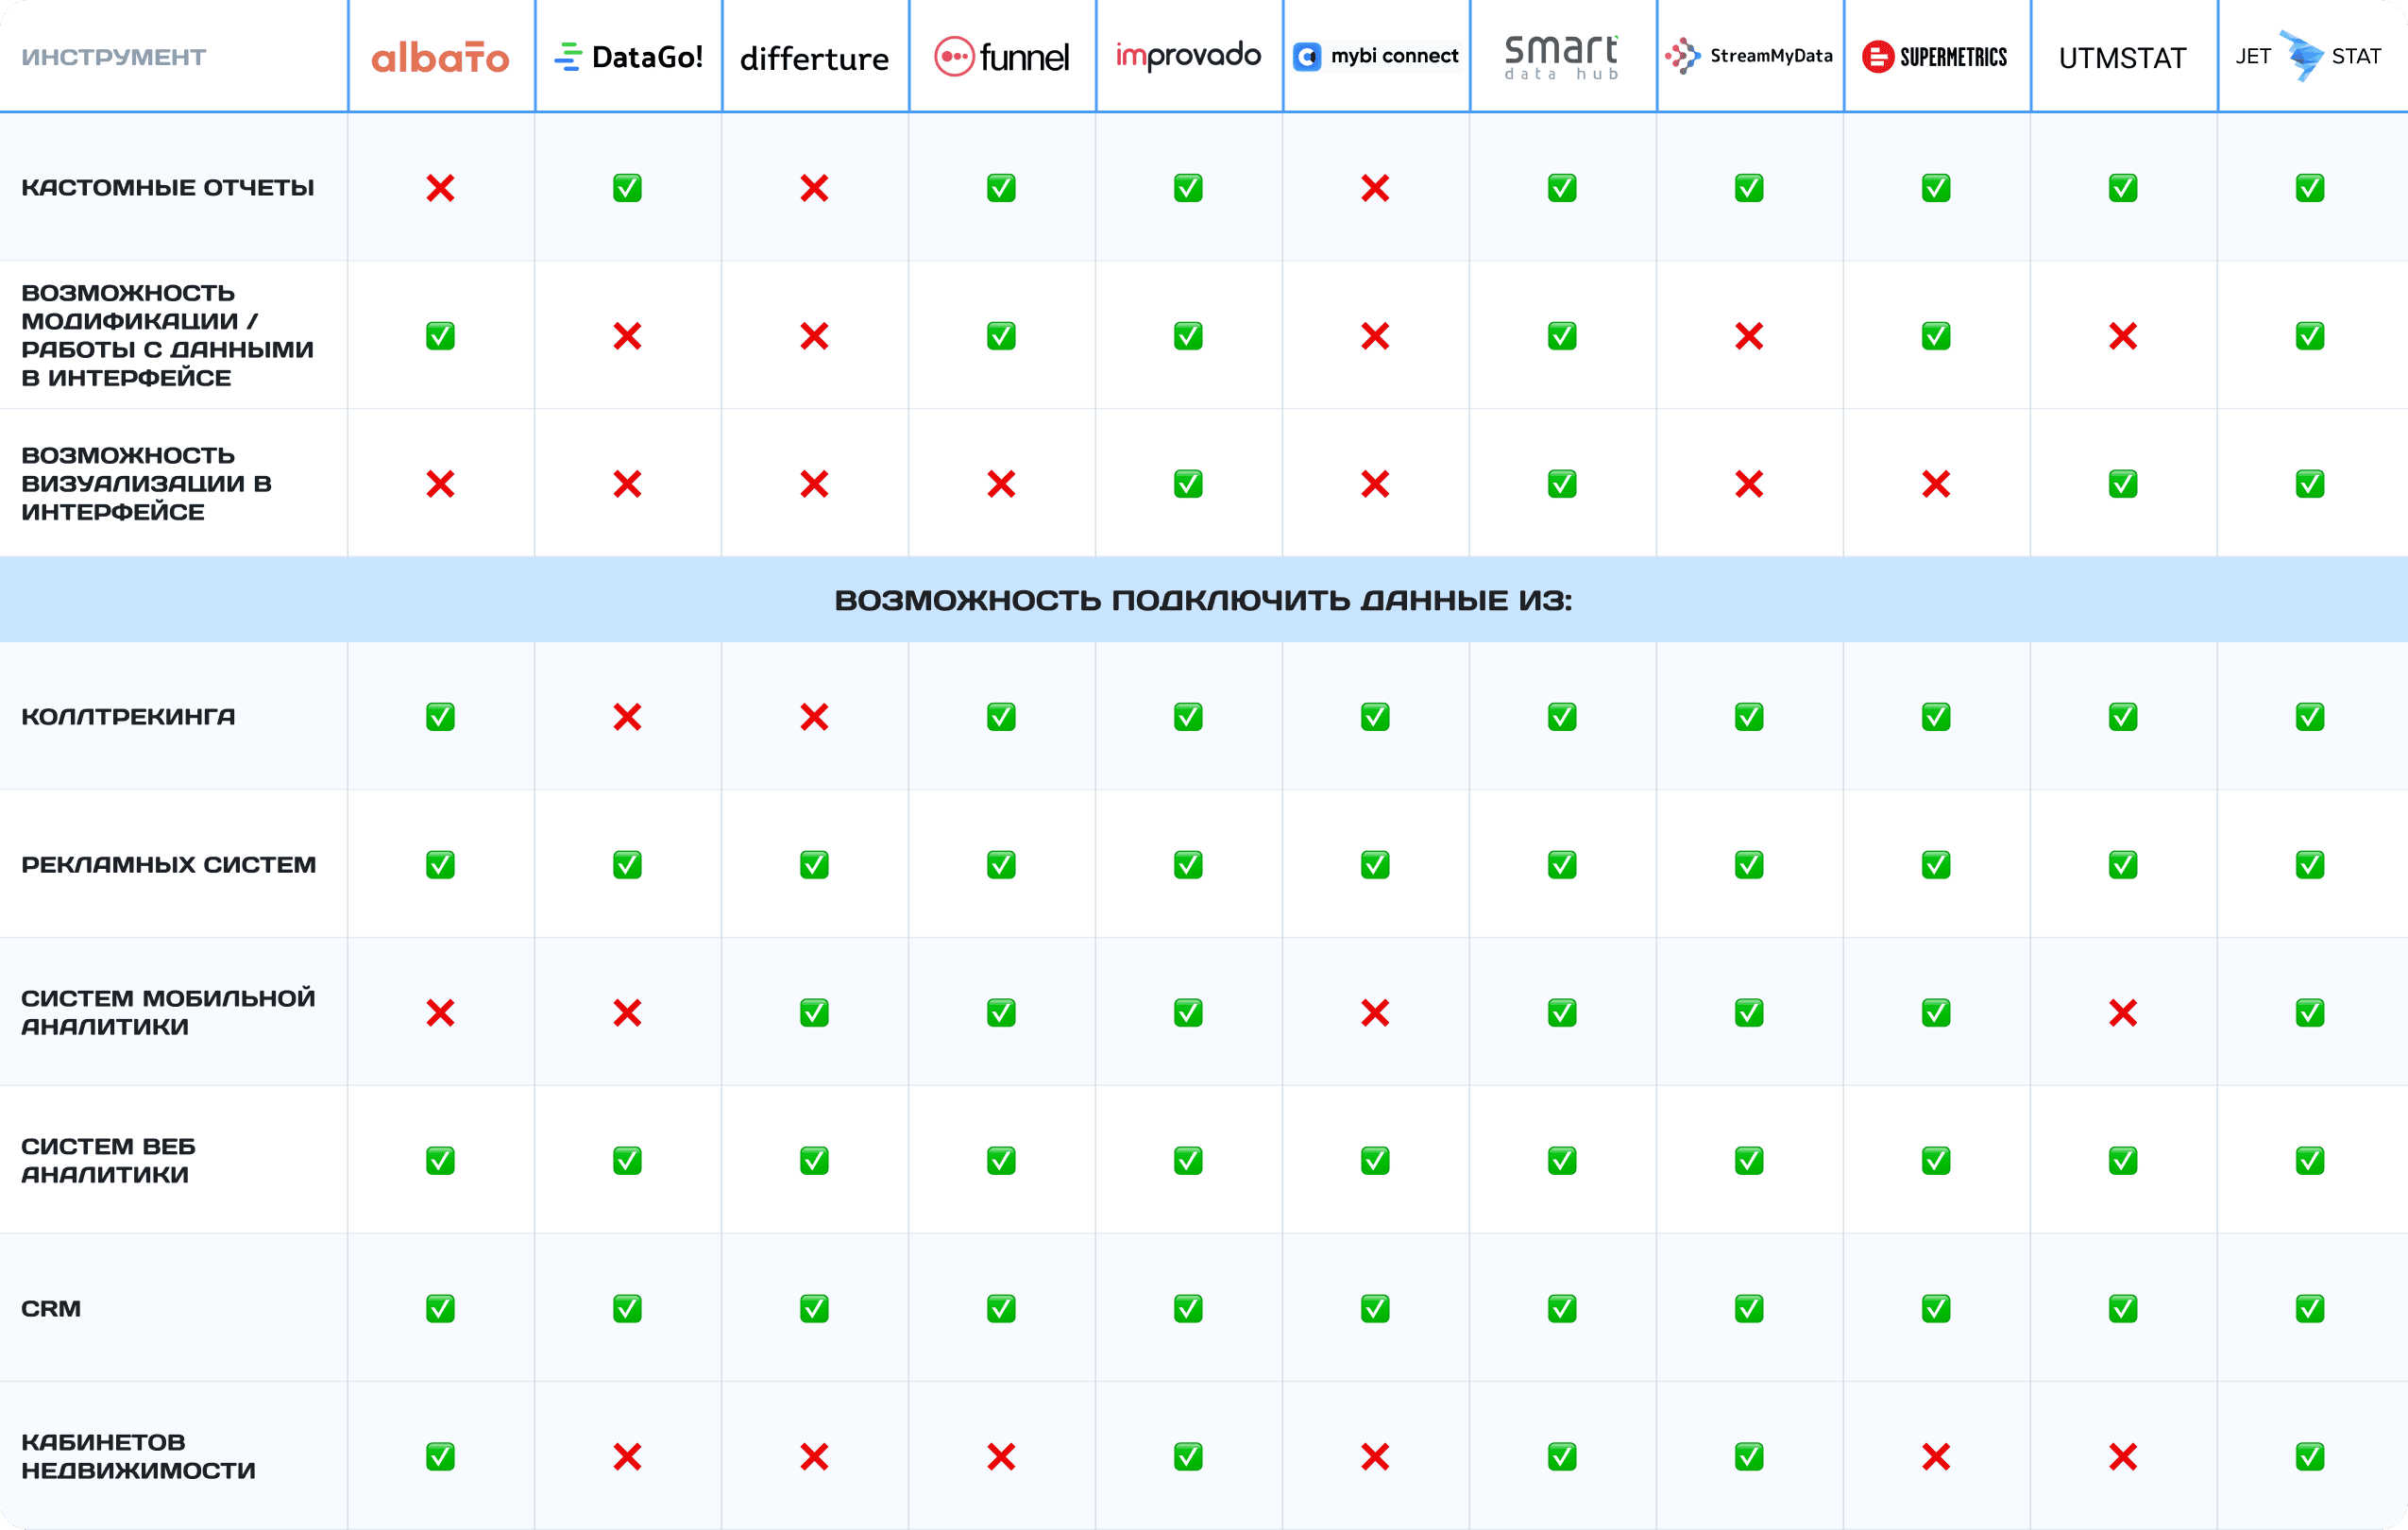Click the smart data hub logo
The image size is (2408, 1530).
(1561, 57)
